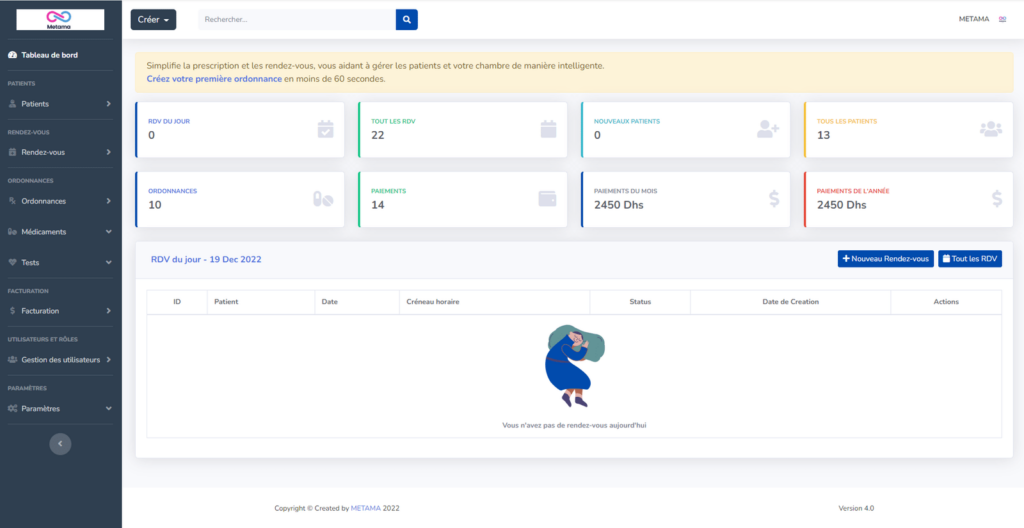1024x528 pixels.
Task: Click the Ordonnances prescription icon in sidebar
Action: click(12, 201)
